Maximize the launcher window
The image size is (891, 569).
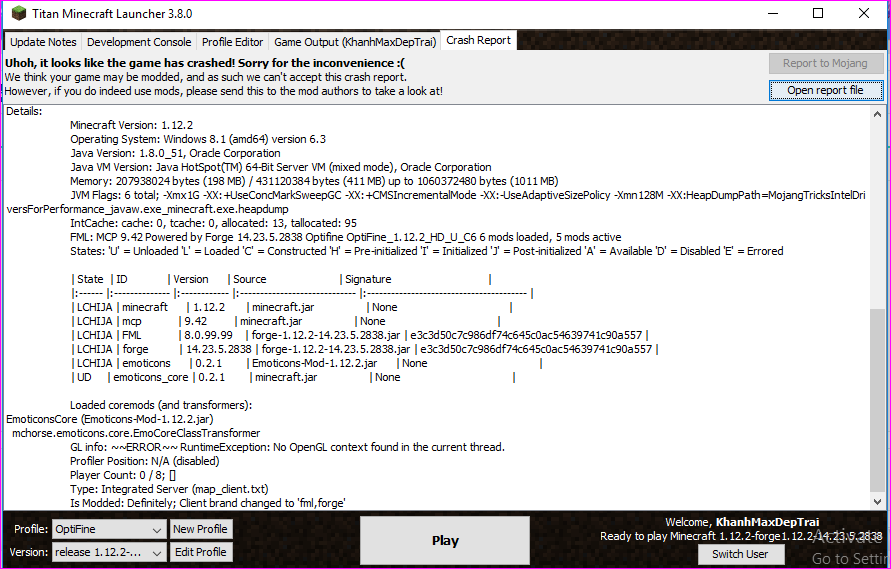(x=818, y=13)
